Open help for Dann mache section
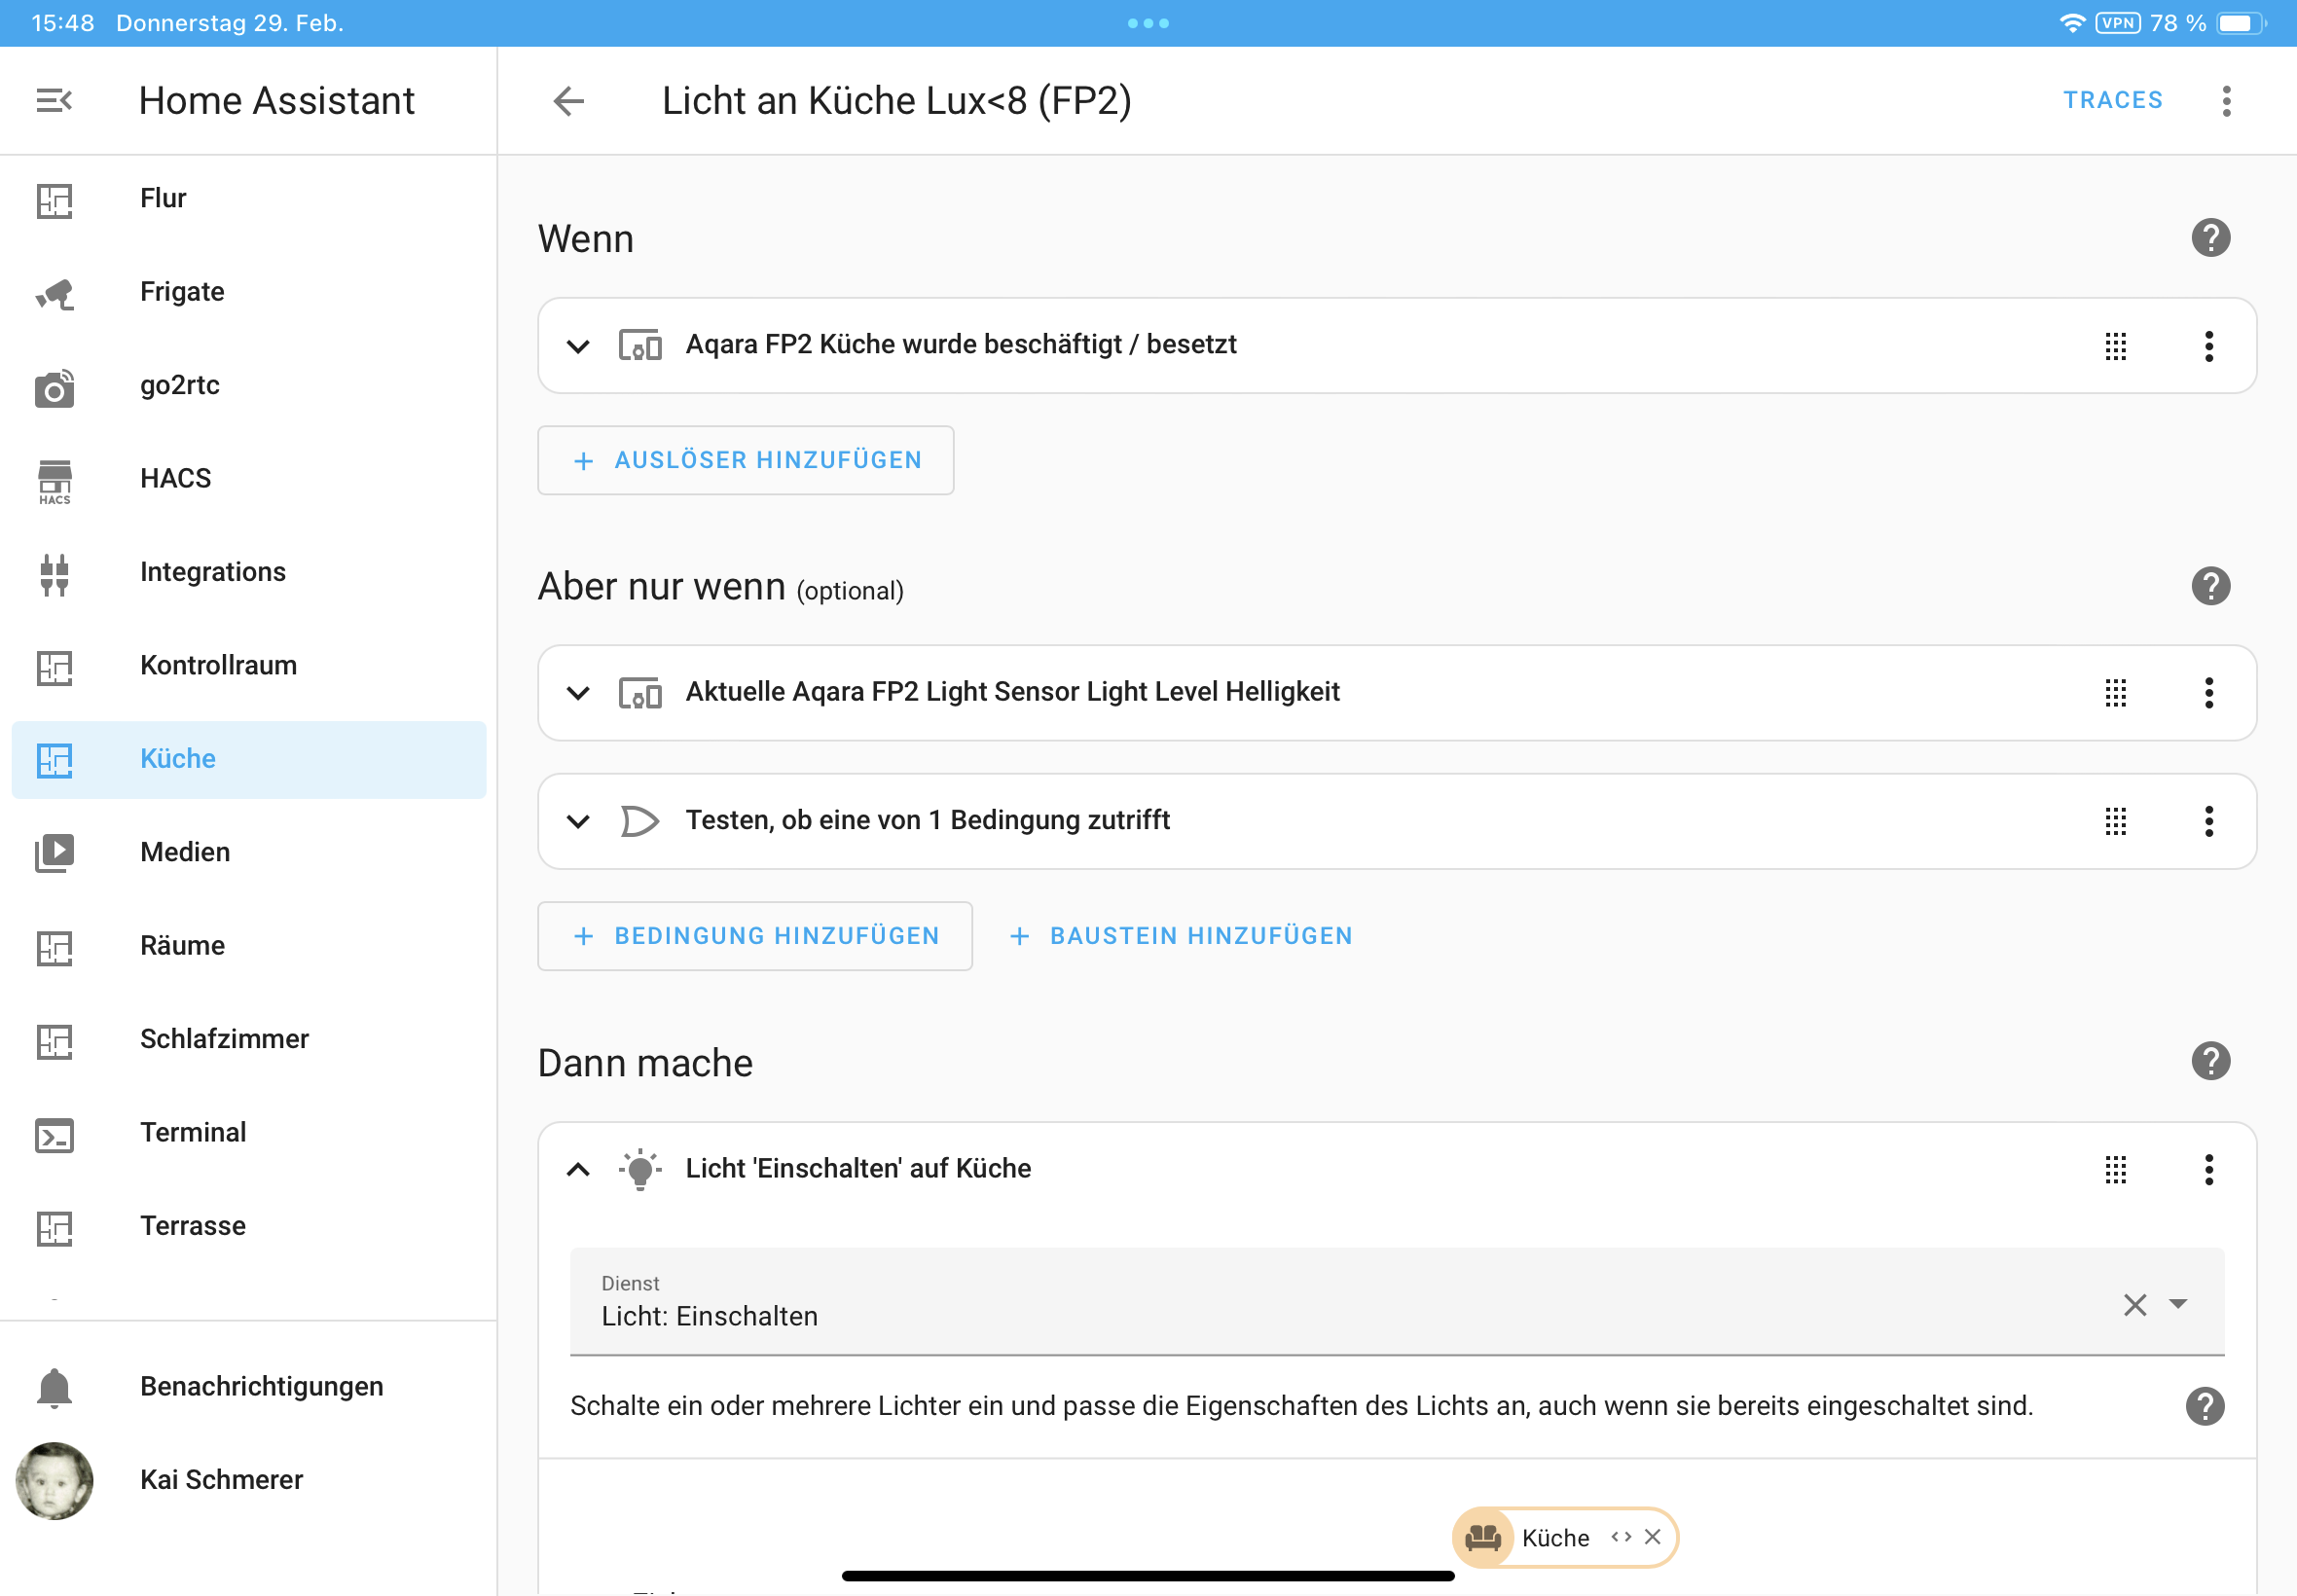2297x1596 pixels. 2210,1061
